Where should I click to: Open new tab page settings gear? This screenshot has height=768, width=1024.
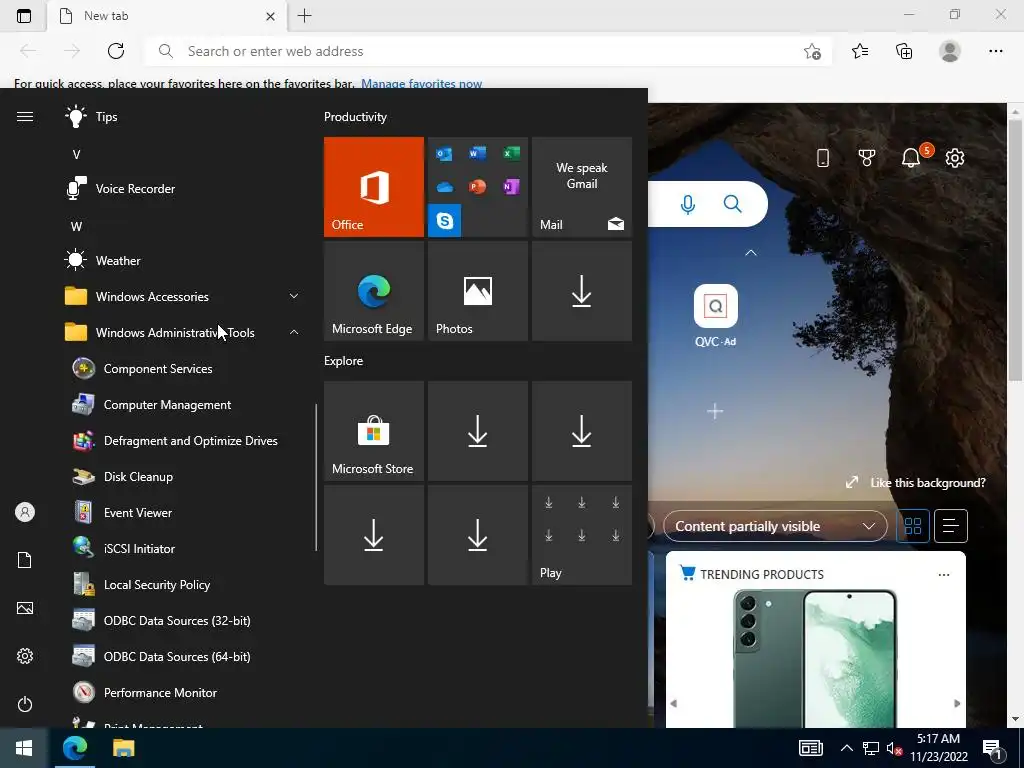(955, 157)
